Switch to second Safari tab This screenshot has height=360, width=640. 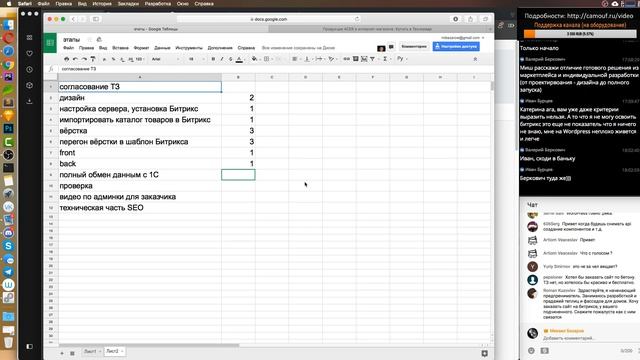click(377, 29)
